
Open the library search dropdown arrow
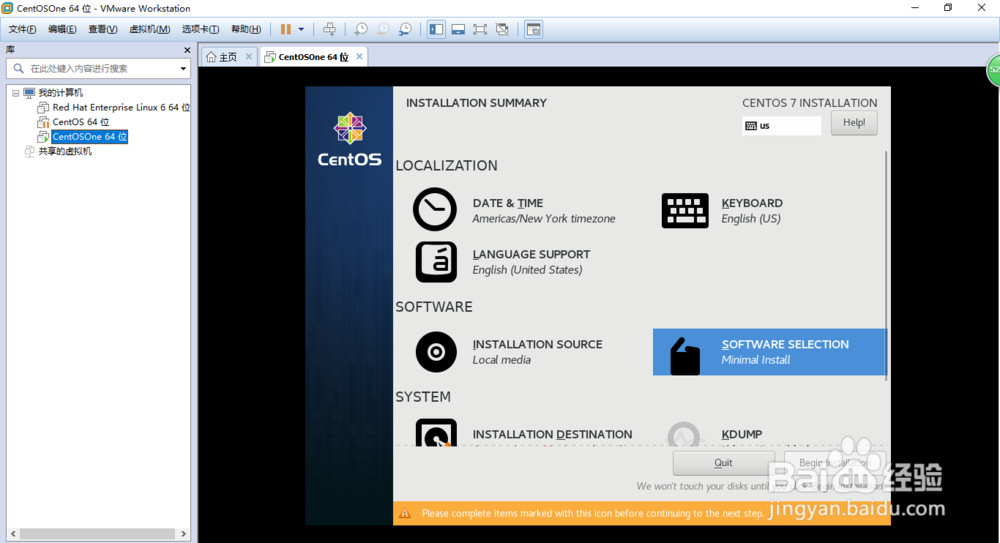pyautogui.click(x=183, y=68)
